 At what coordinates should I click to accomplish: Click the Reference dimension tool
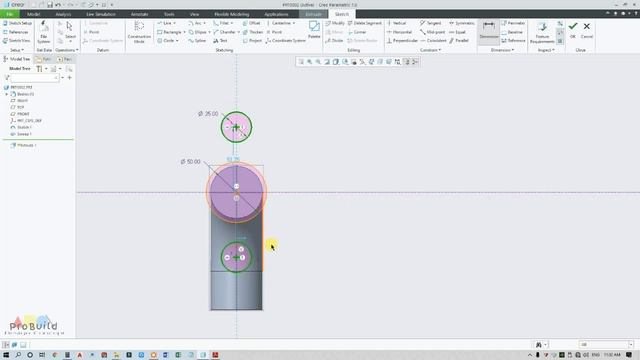click(x=513, y=40)
